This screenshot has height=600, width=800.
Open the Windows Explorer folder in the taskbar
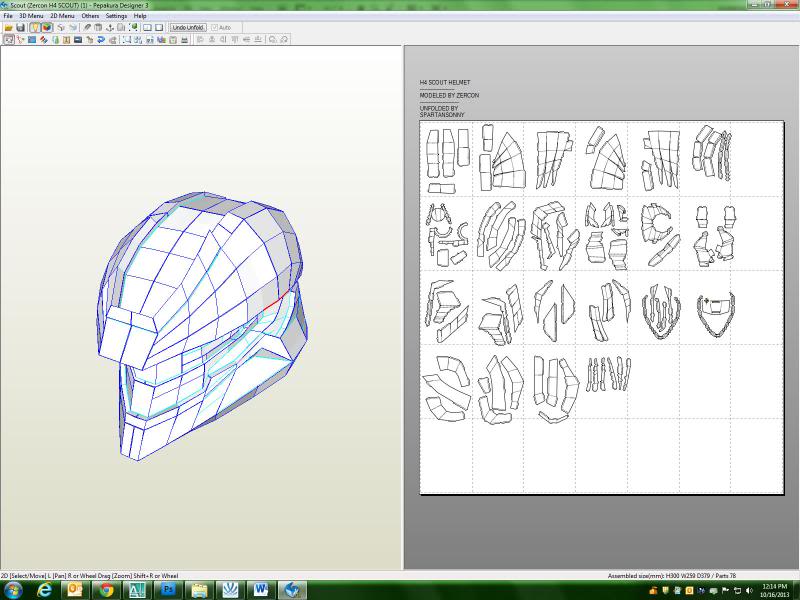[x=199, y=590]
